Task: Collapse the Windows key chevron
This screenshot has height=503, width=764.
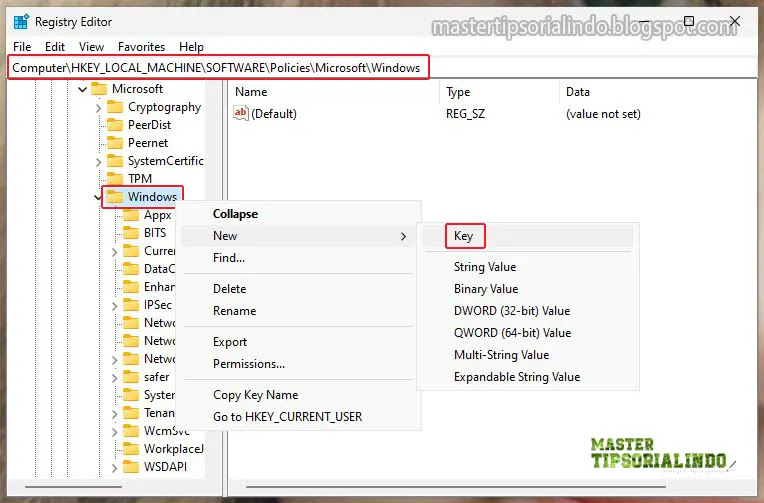Action: (97, 197)
